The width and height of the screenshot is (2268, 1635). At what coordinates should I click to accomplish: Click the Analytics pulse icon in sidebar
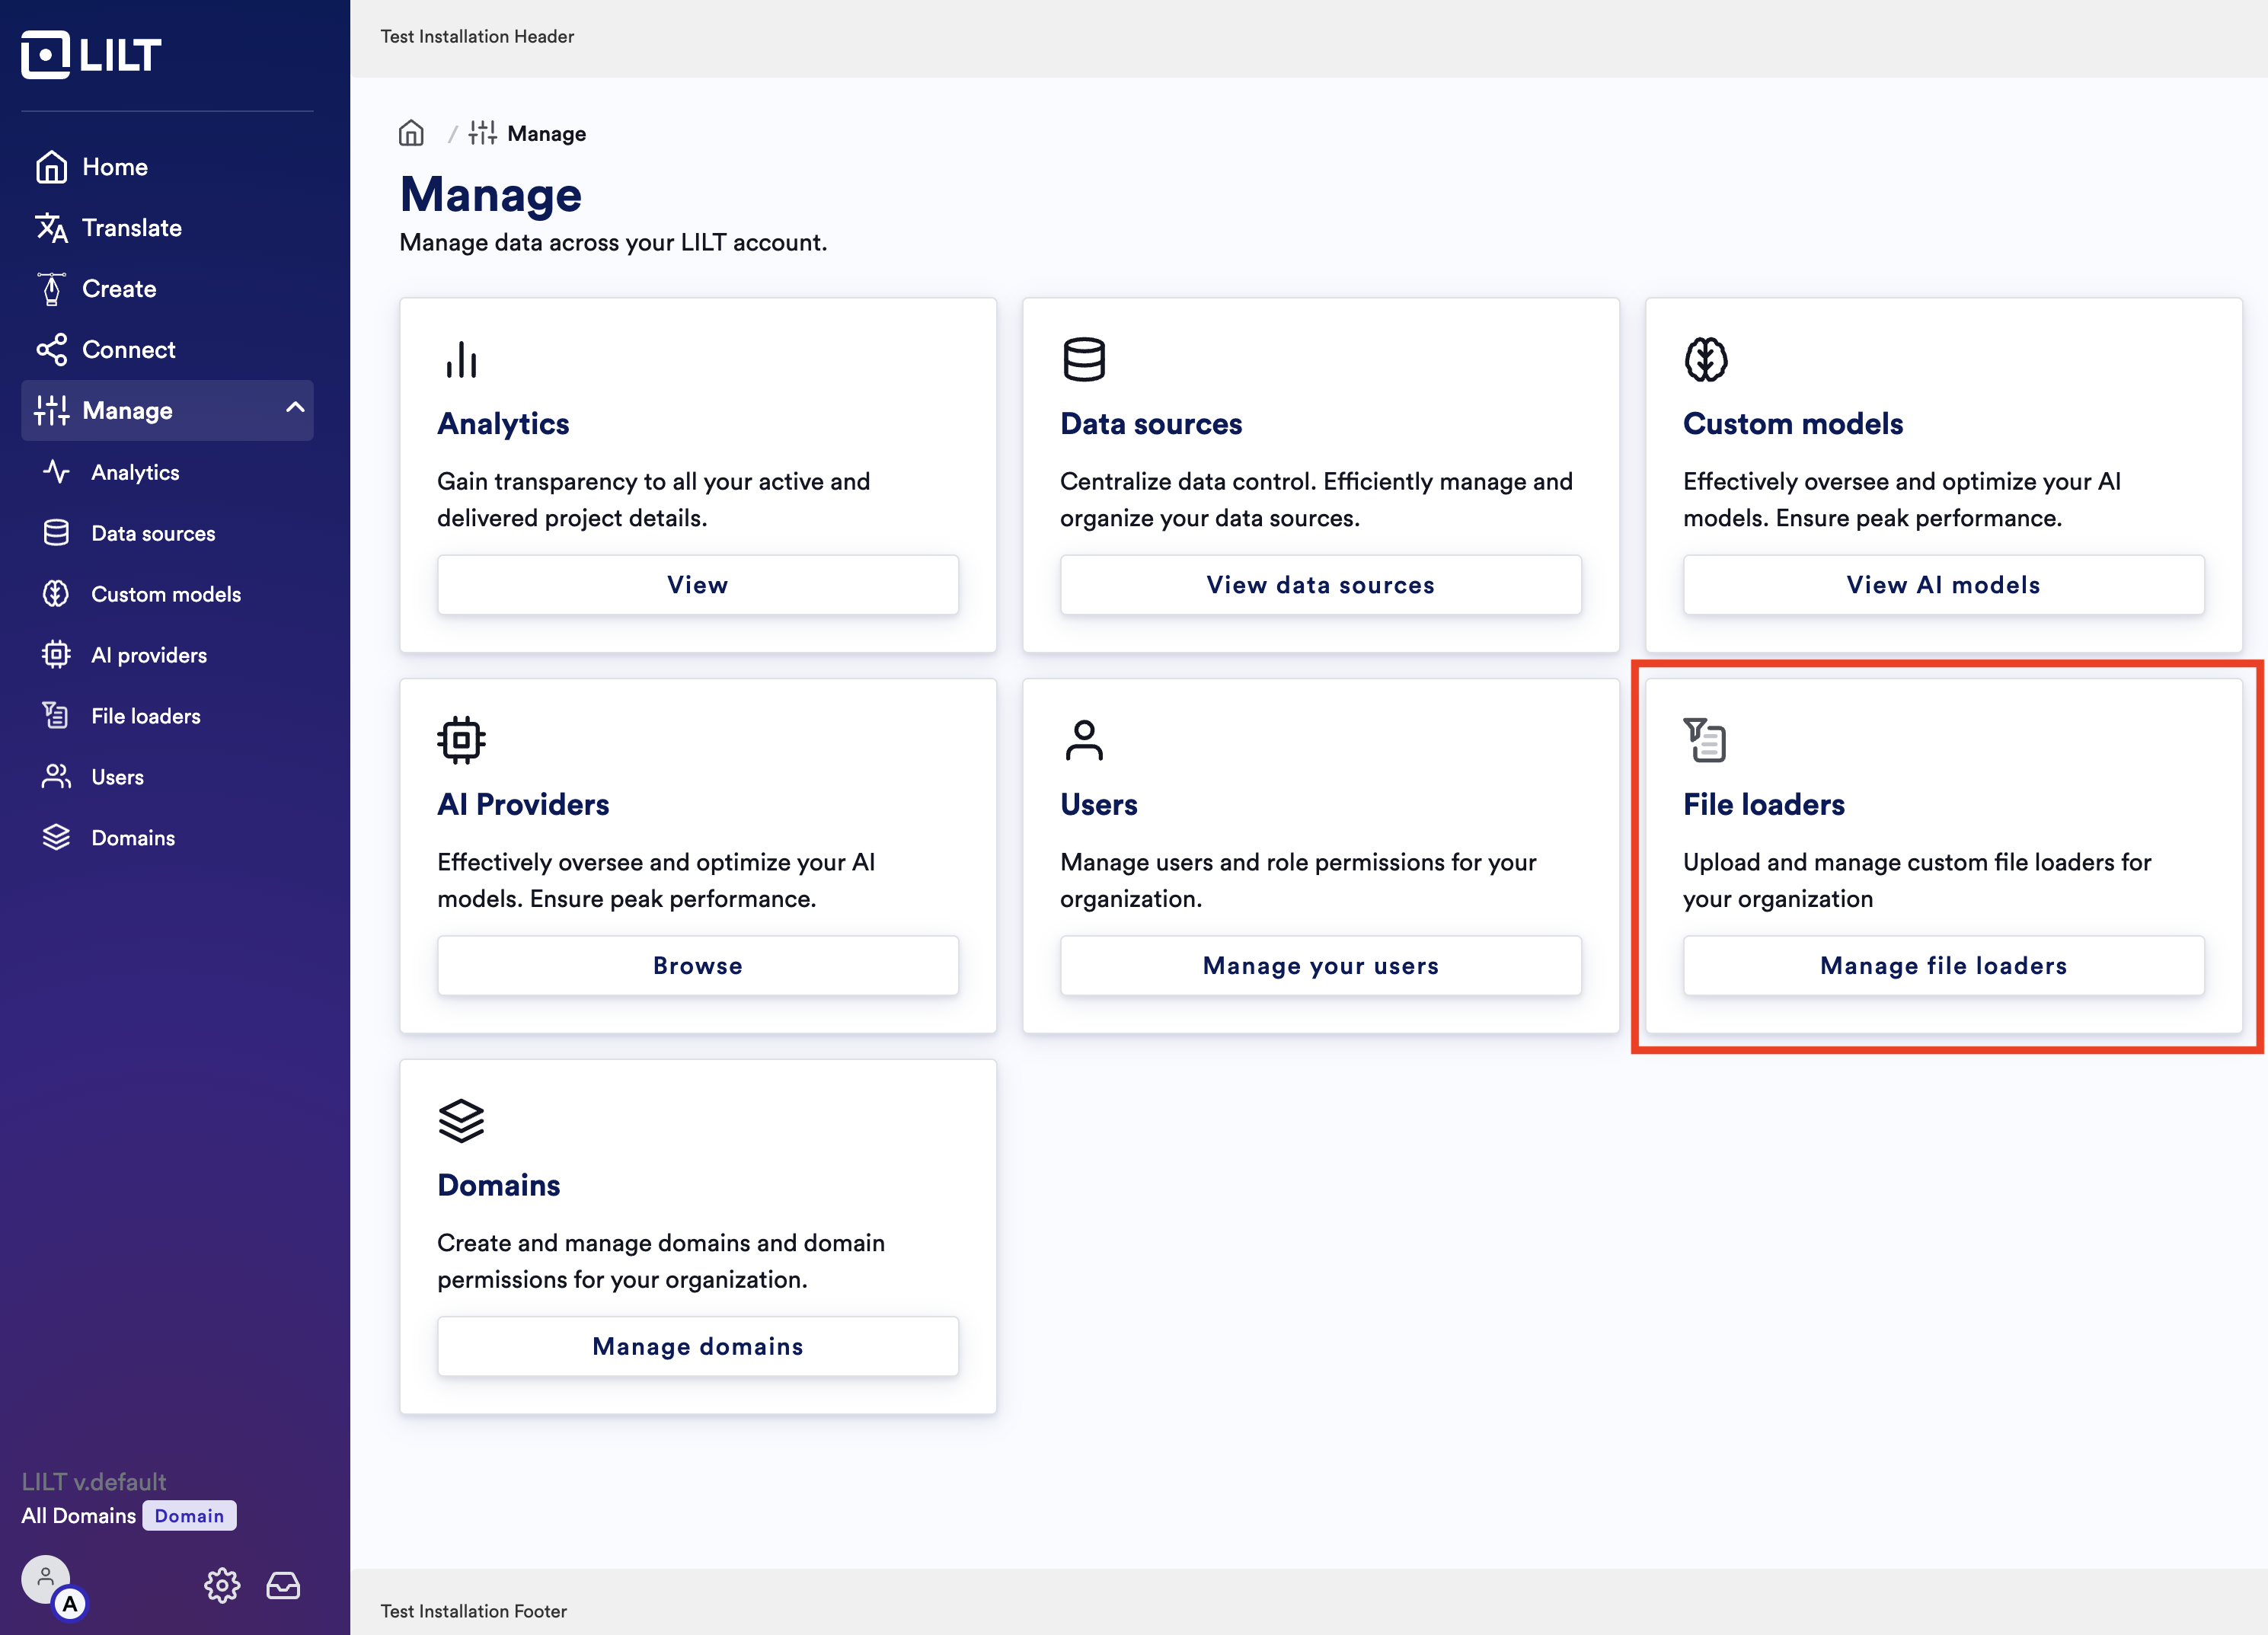[x=56, y=472]
